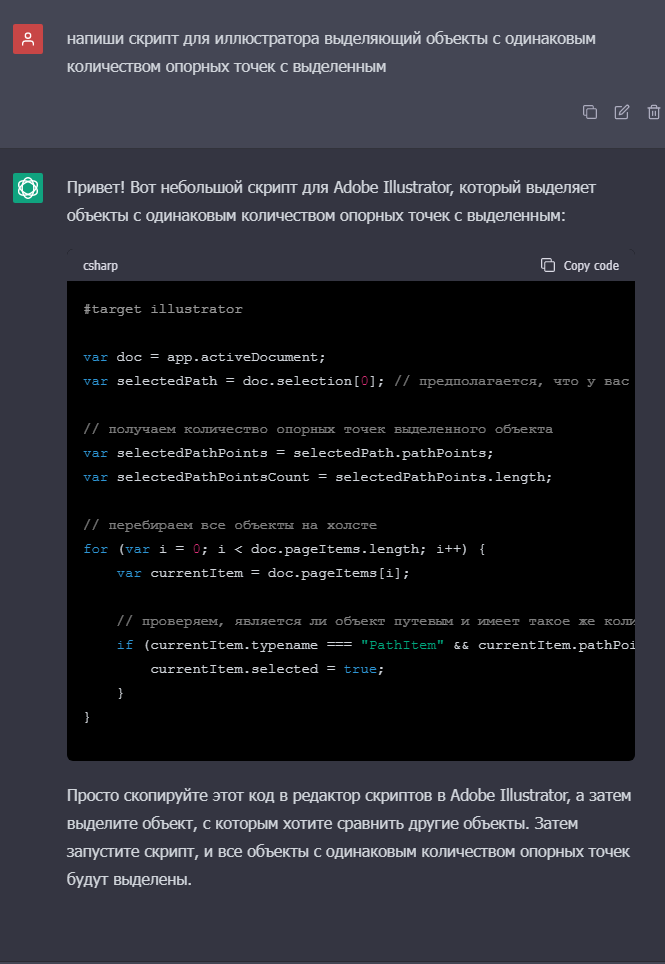
Task: Copy the user's message with the copy icon
Action: 590,112
